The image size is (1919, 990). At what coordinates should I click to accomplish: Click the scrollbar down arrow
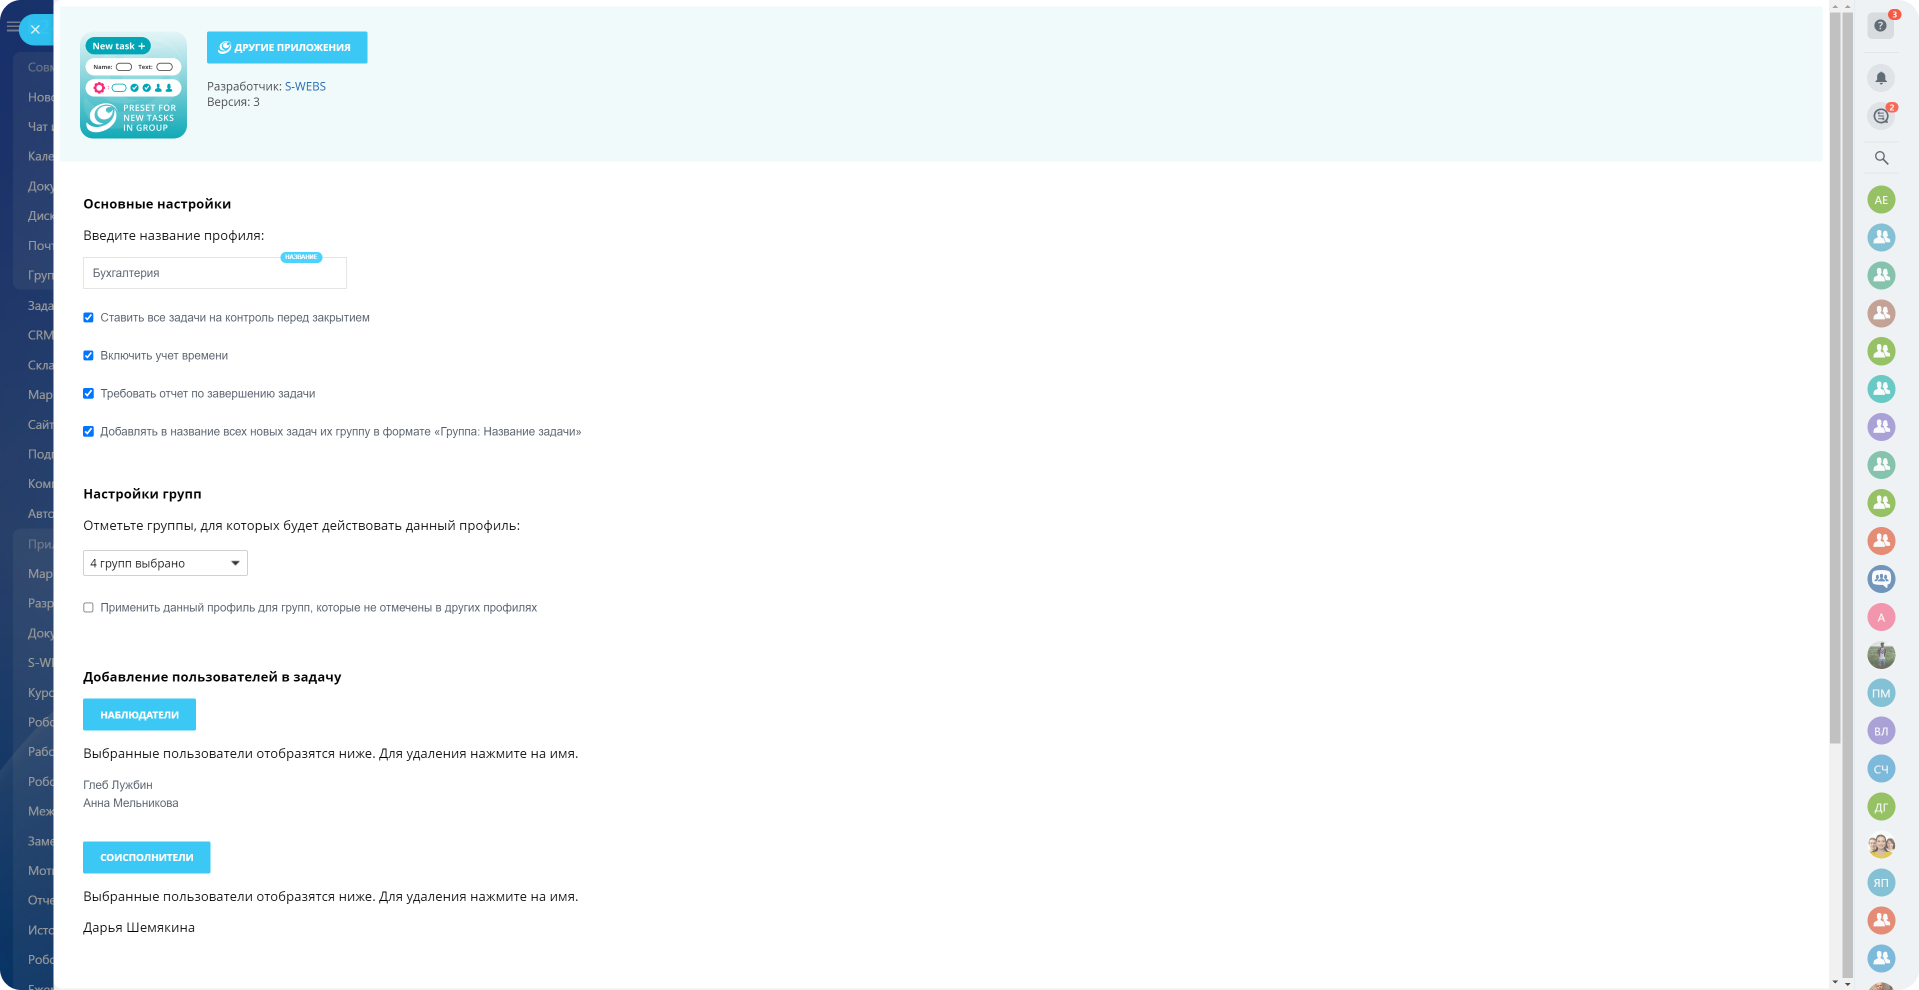coord(1835,983)
